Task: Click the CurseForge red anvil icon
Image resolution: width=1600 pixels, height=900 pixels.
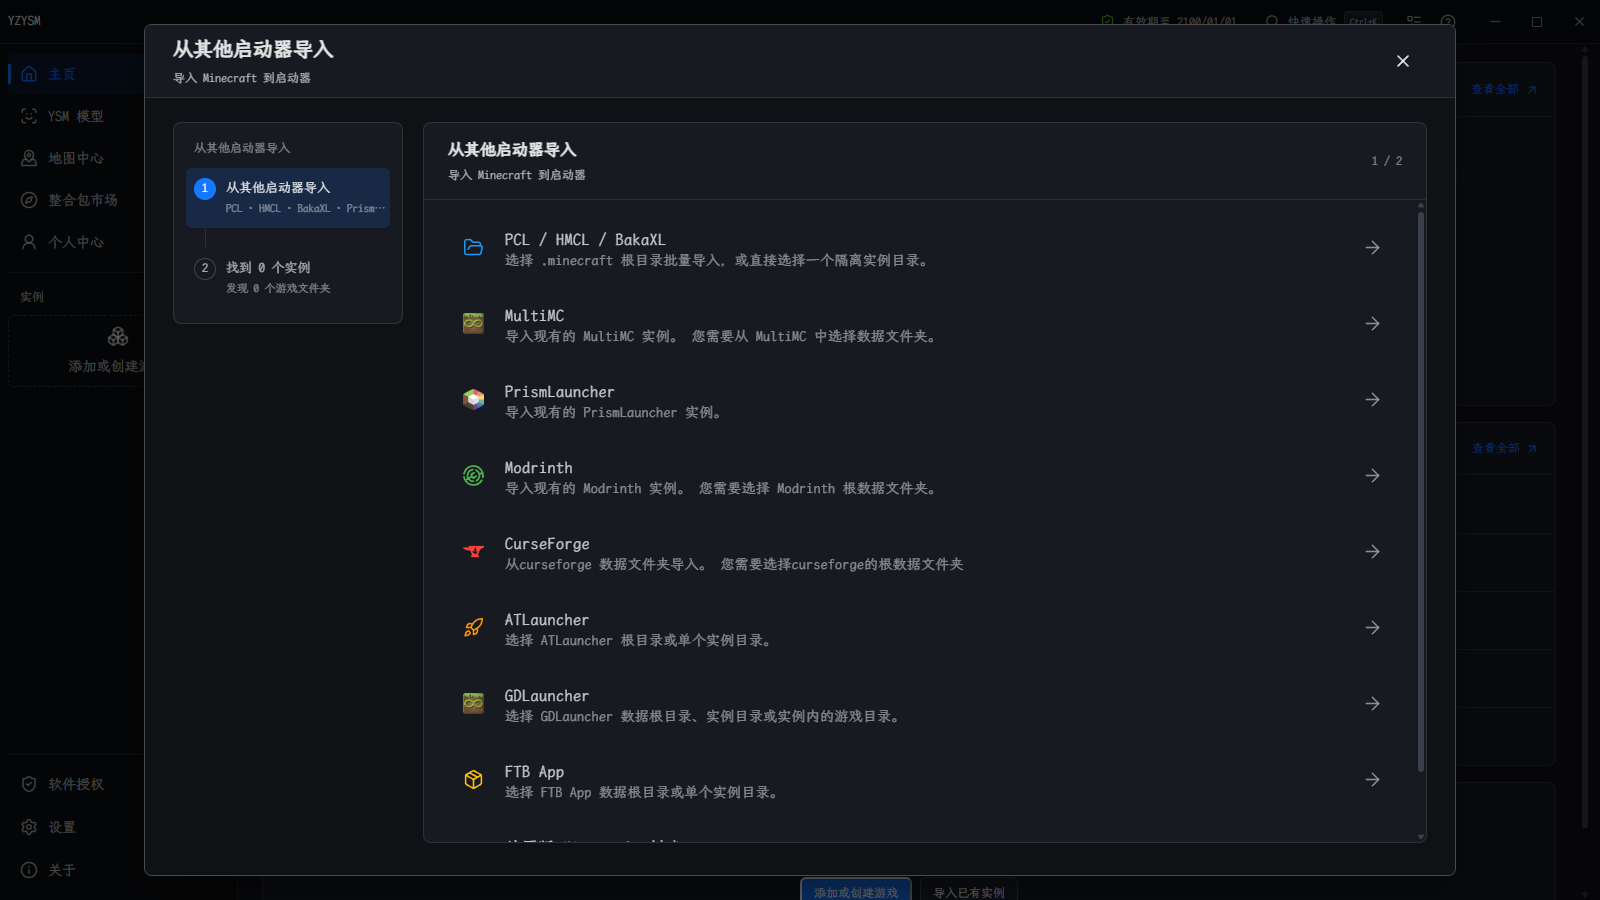Action: pyautogui.click(x=473, y=552)
